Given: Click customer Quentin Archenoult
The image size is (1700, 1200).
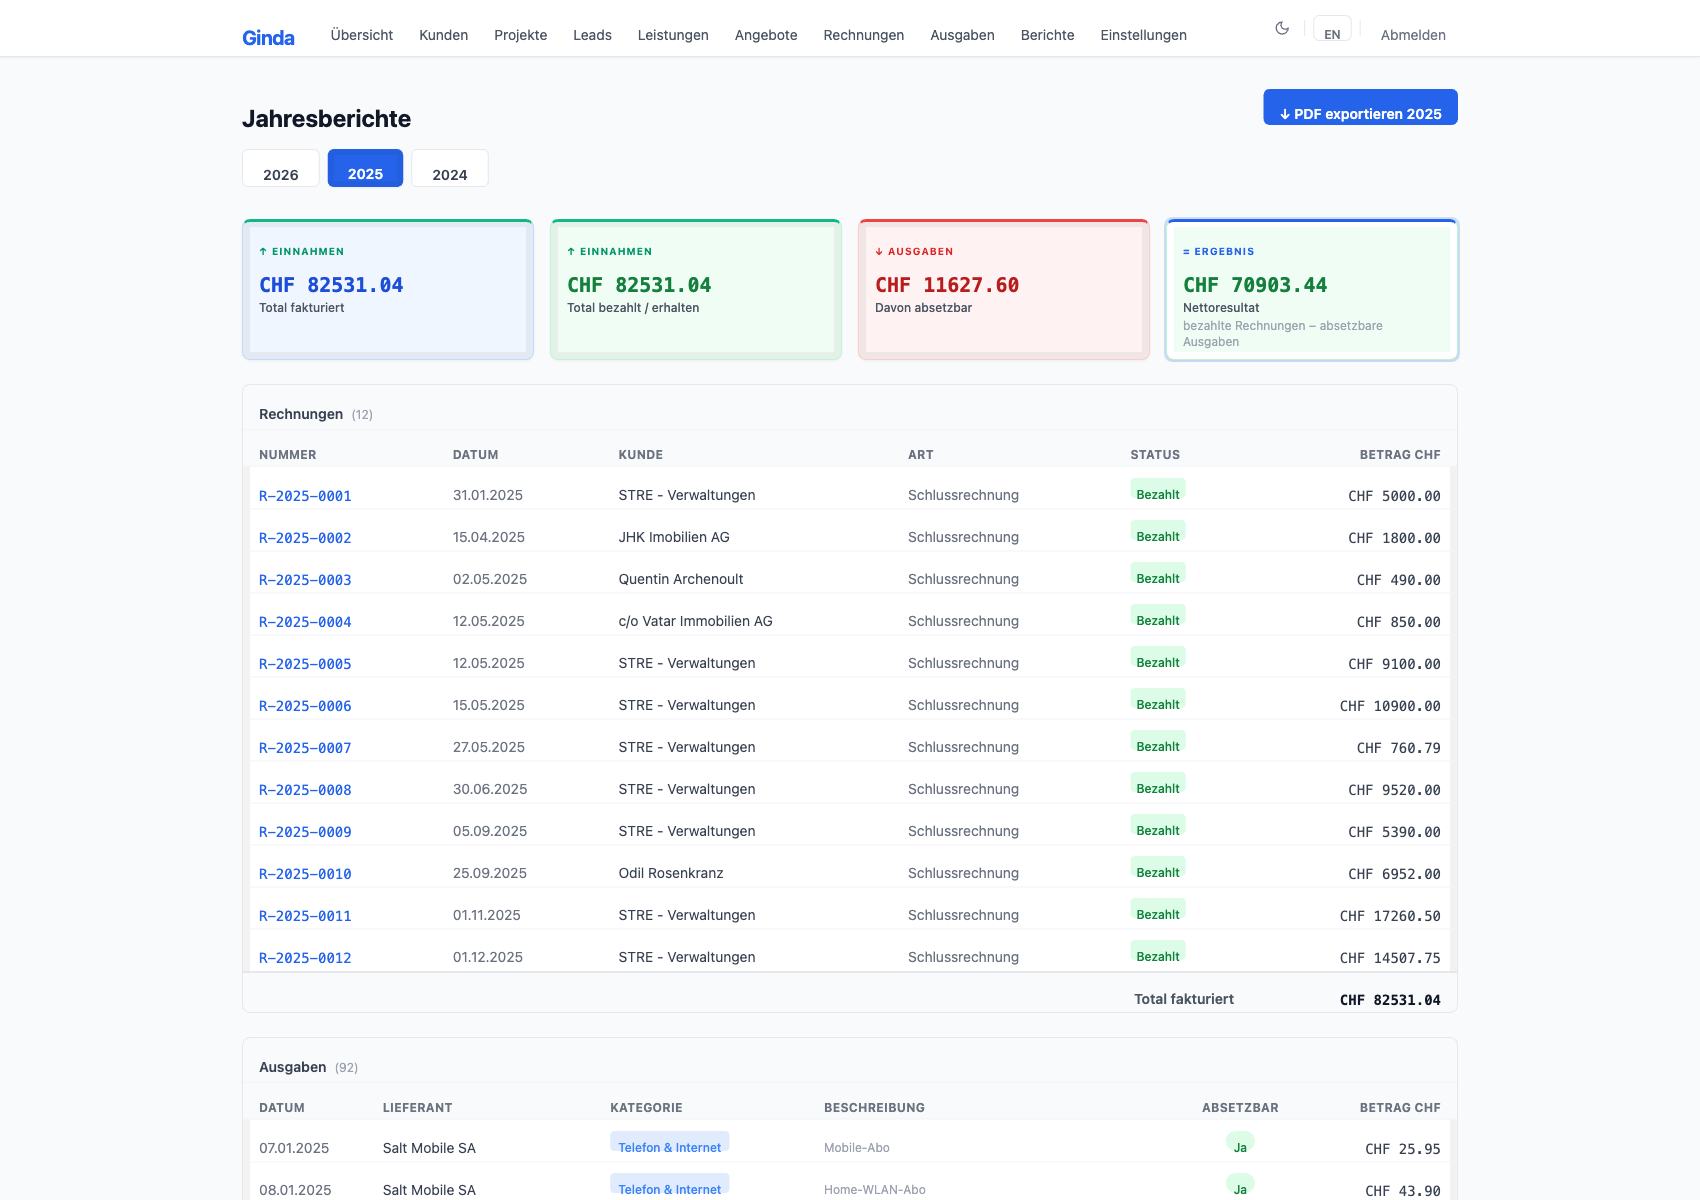Looking at the screenshot, I should click(681, 579).
